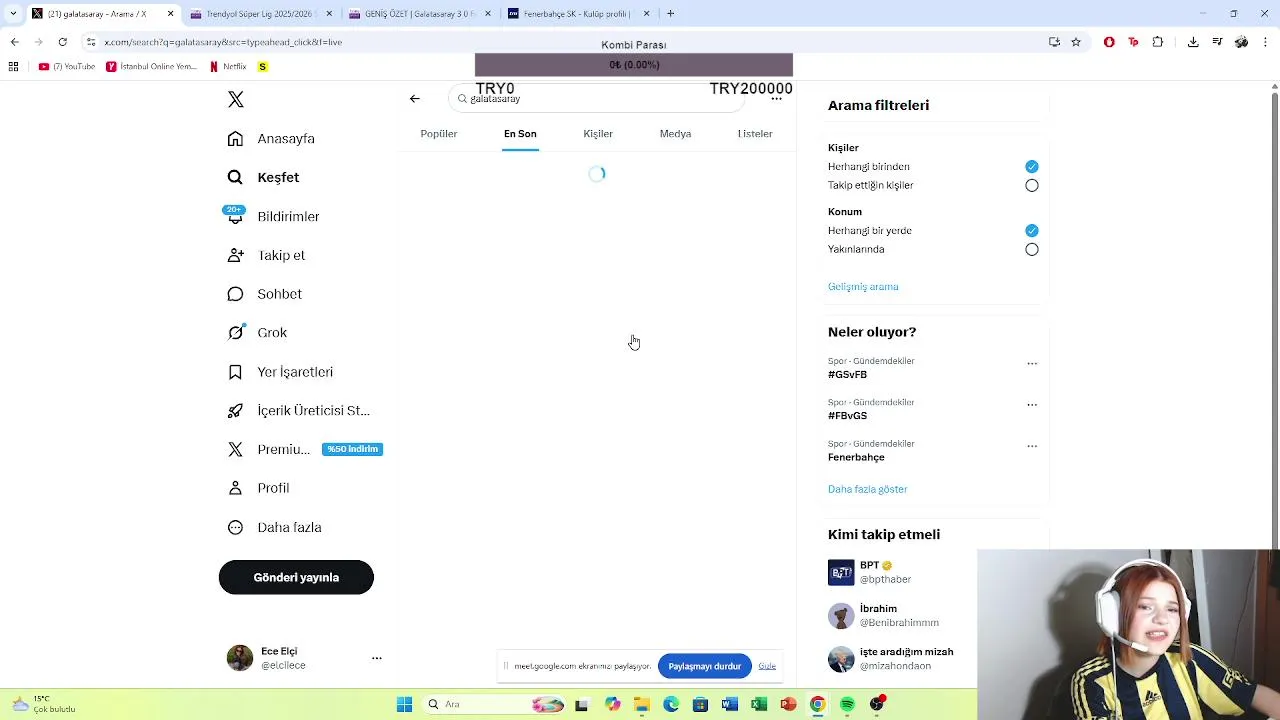
Task: Open the #FBvGS trending topic
Action: [847, 416]
